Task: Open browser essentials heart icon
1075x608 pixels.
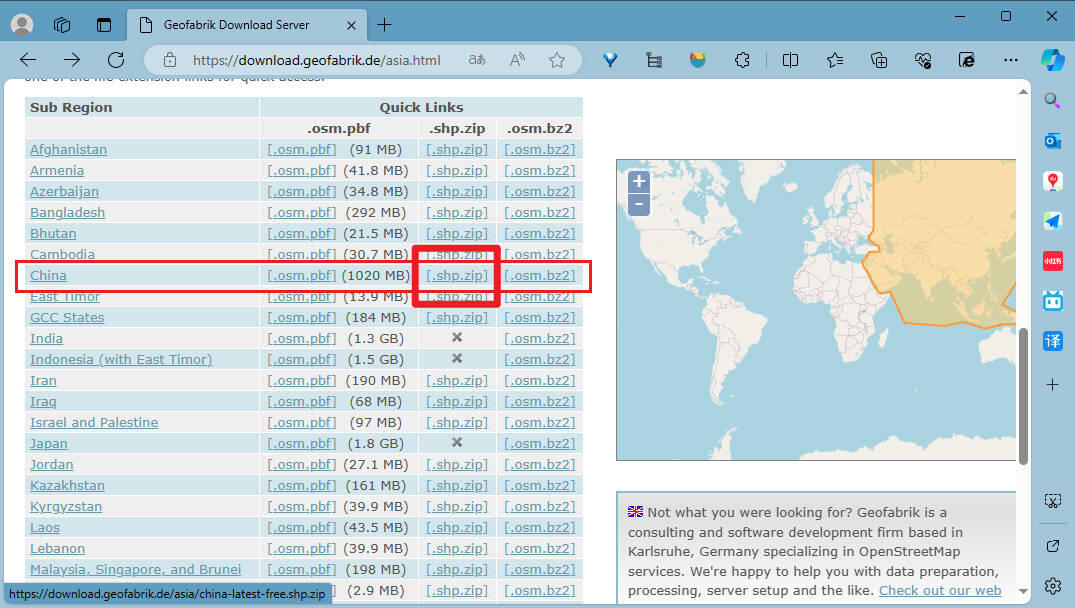Action: (x=923, y=60)
